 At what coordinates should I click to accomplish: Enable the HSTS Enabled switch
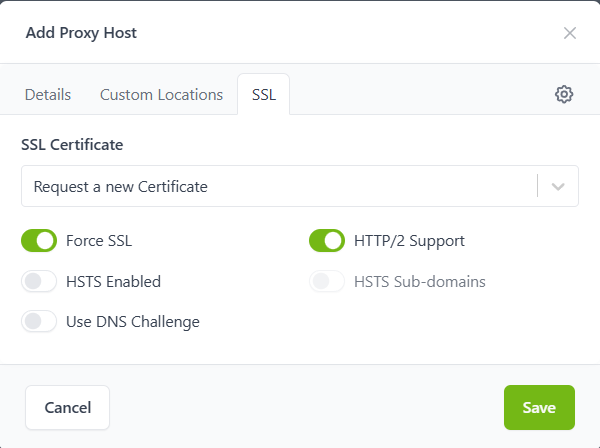39,282
